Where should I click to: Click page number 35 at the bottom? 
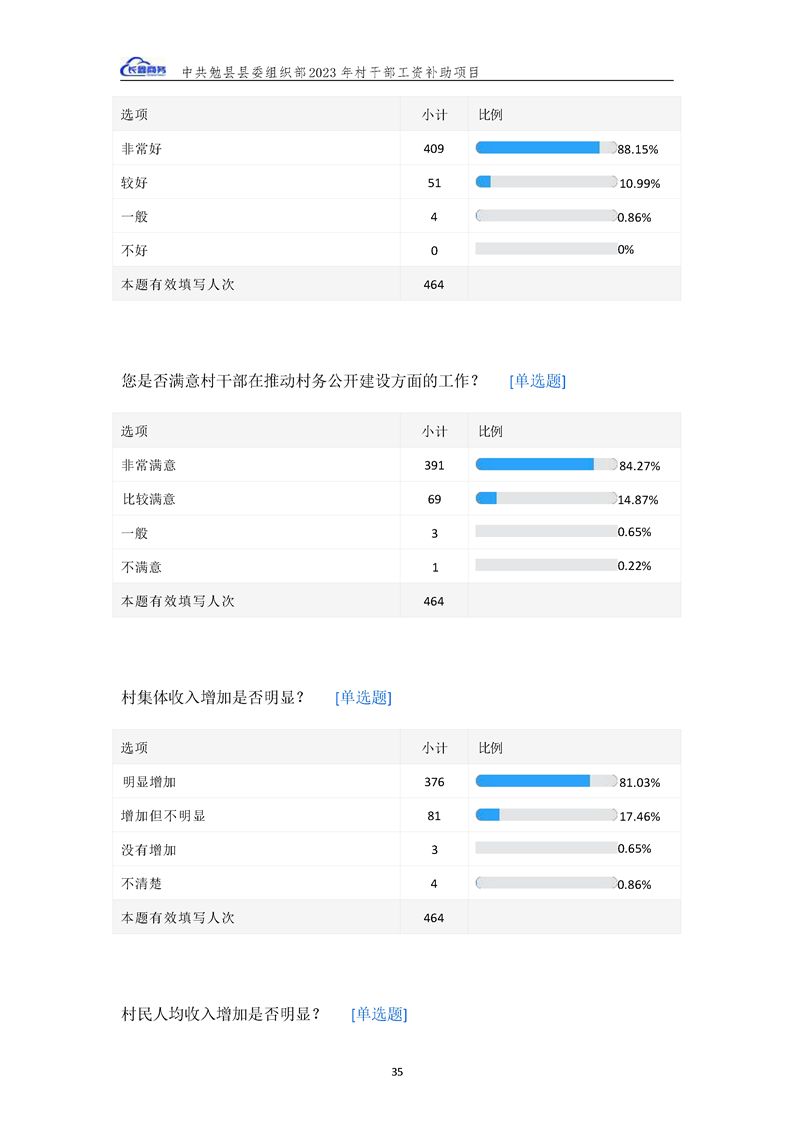(397, 1072)
